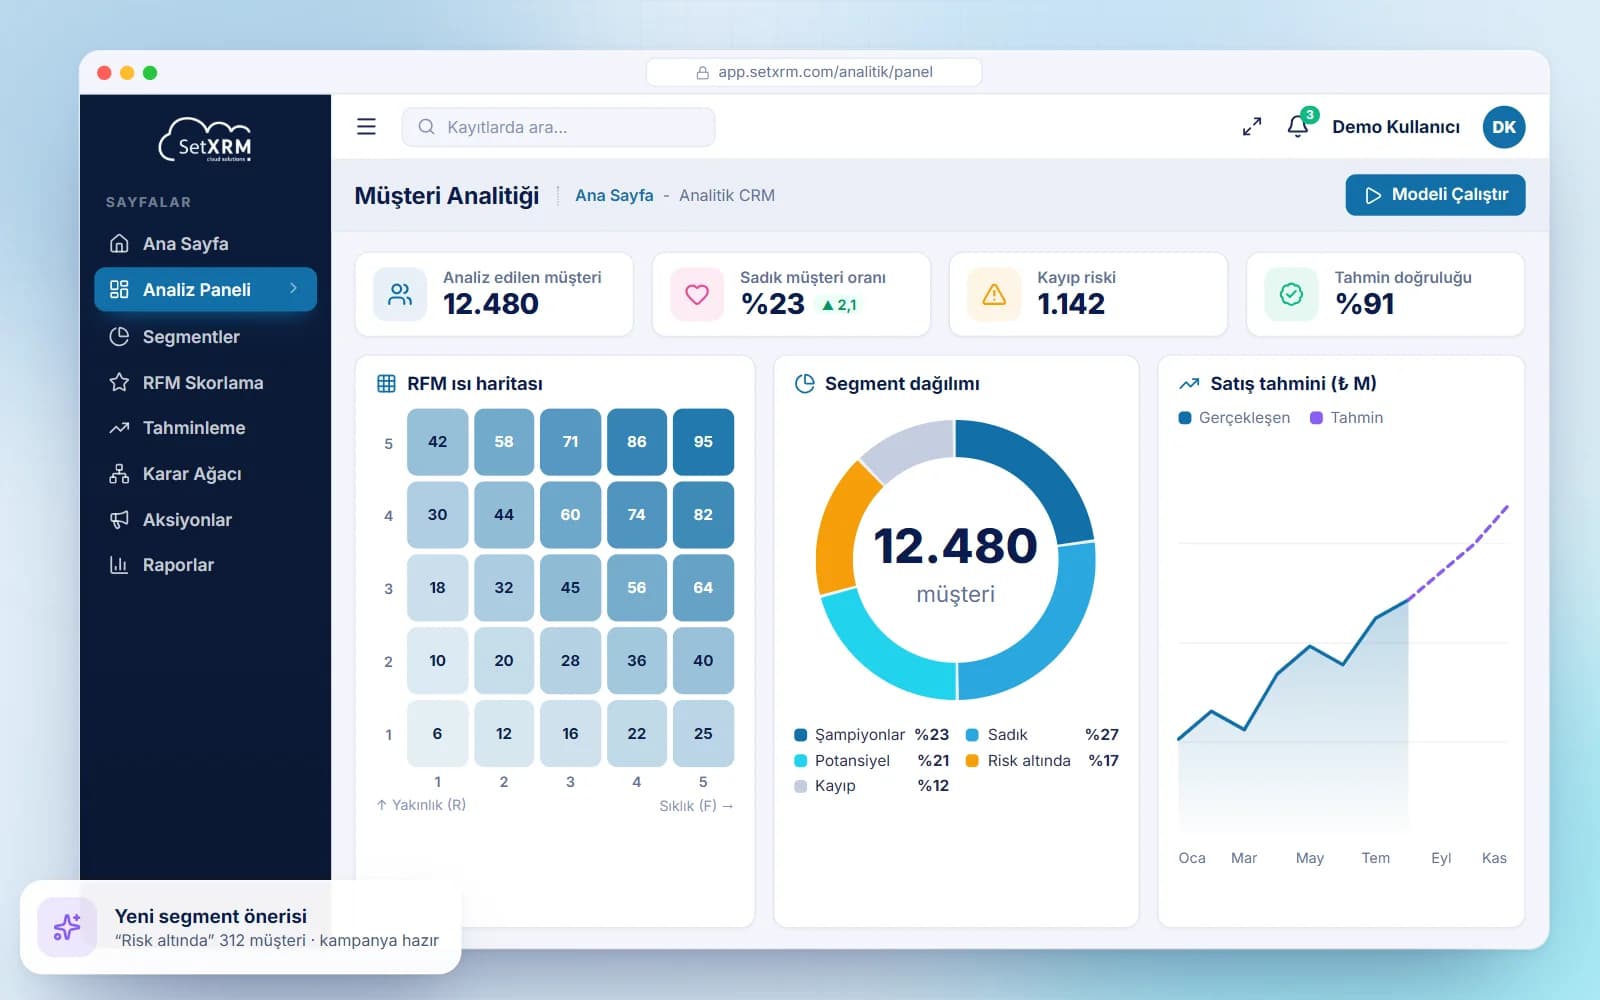Open the Yeni segment önerisi notification
The image size is (1600, 1000).
pos(240,927)
